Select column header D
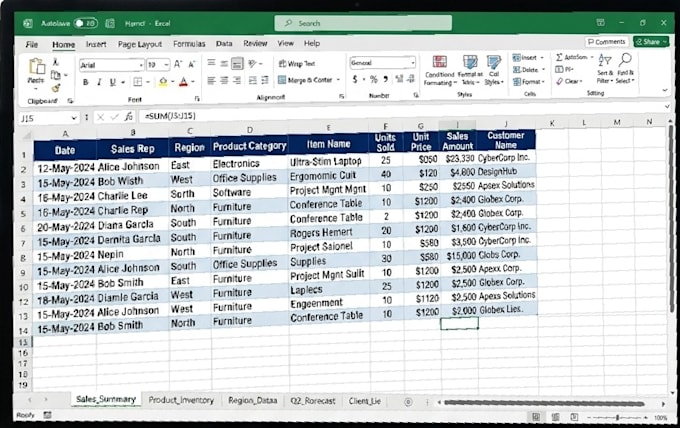 [249, 130]
